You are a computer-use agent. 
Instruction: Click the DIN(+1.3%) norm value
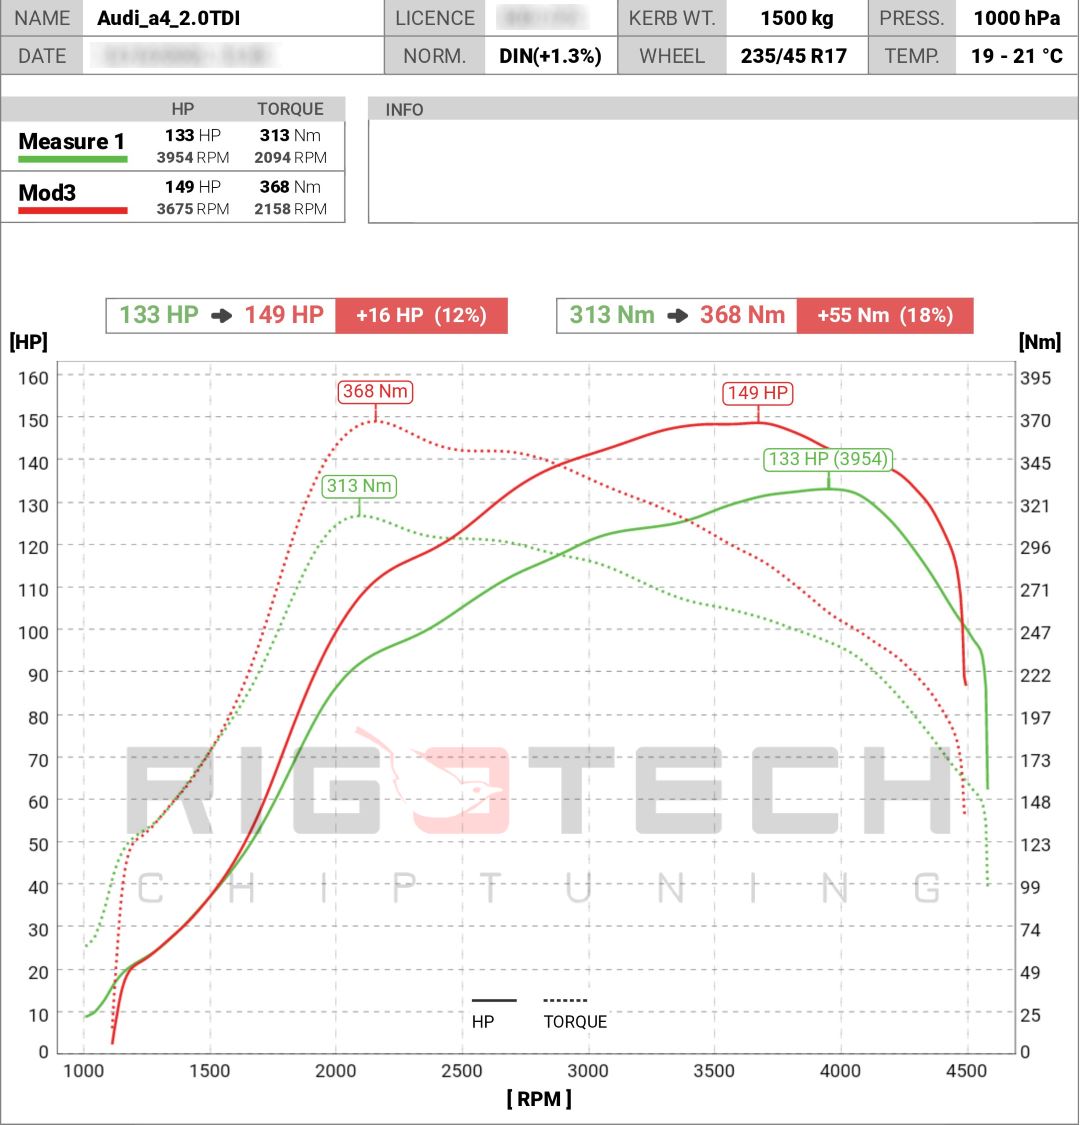pyautogui.click(x=550, y=56)
